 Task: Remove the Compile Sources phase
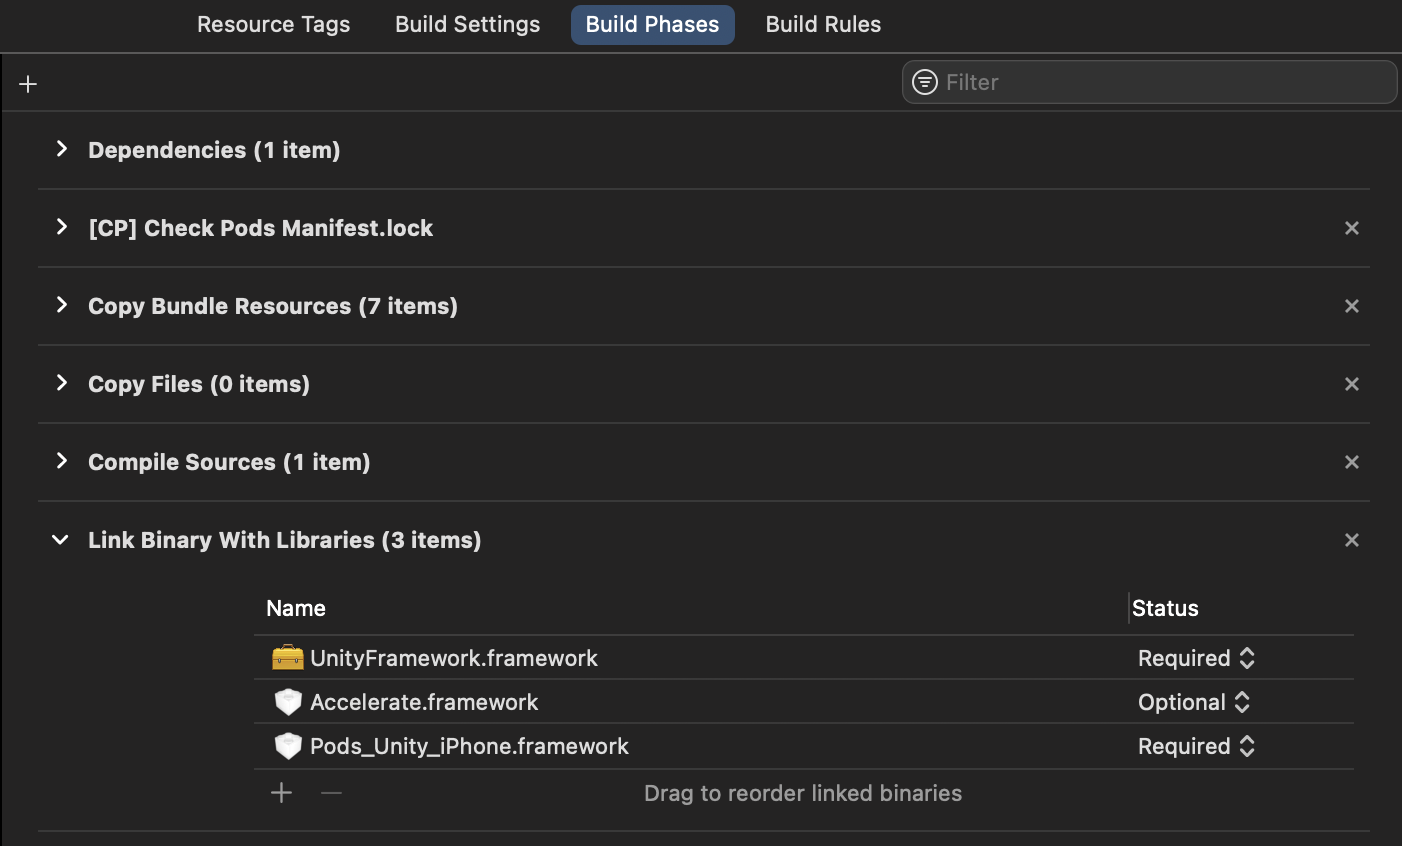point(1352,462)
